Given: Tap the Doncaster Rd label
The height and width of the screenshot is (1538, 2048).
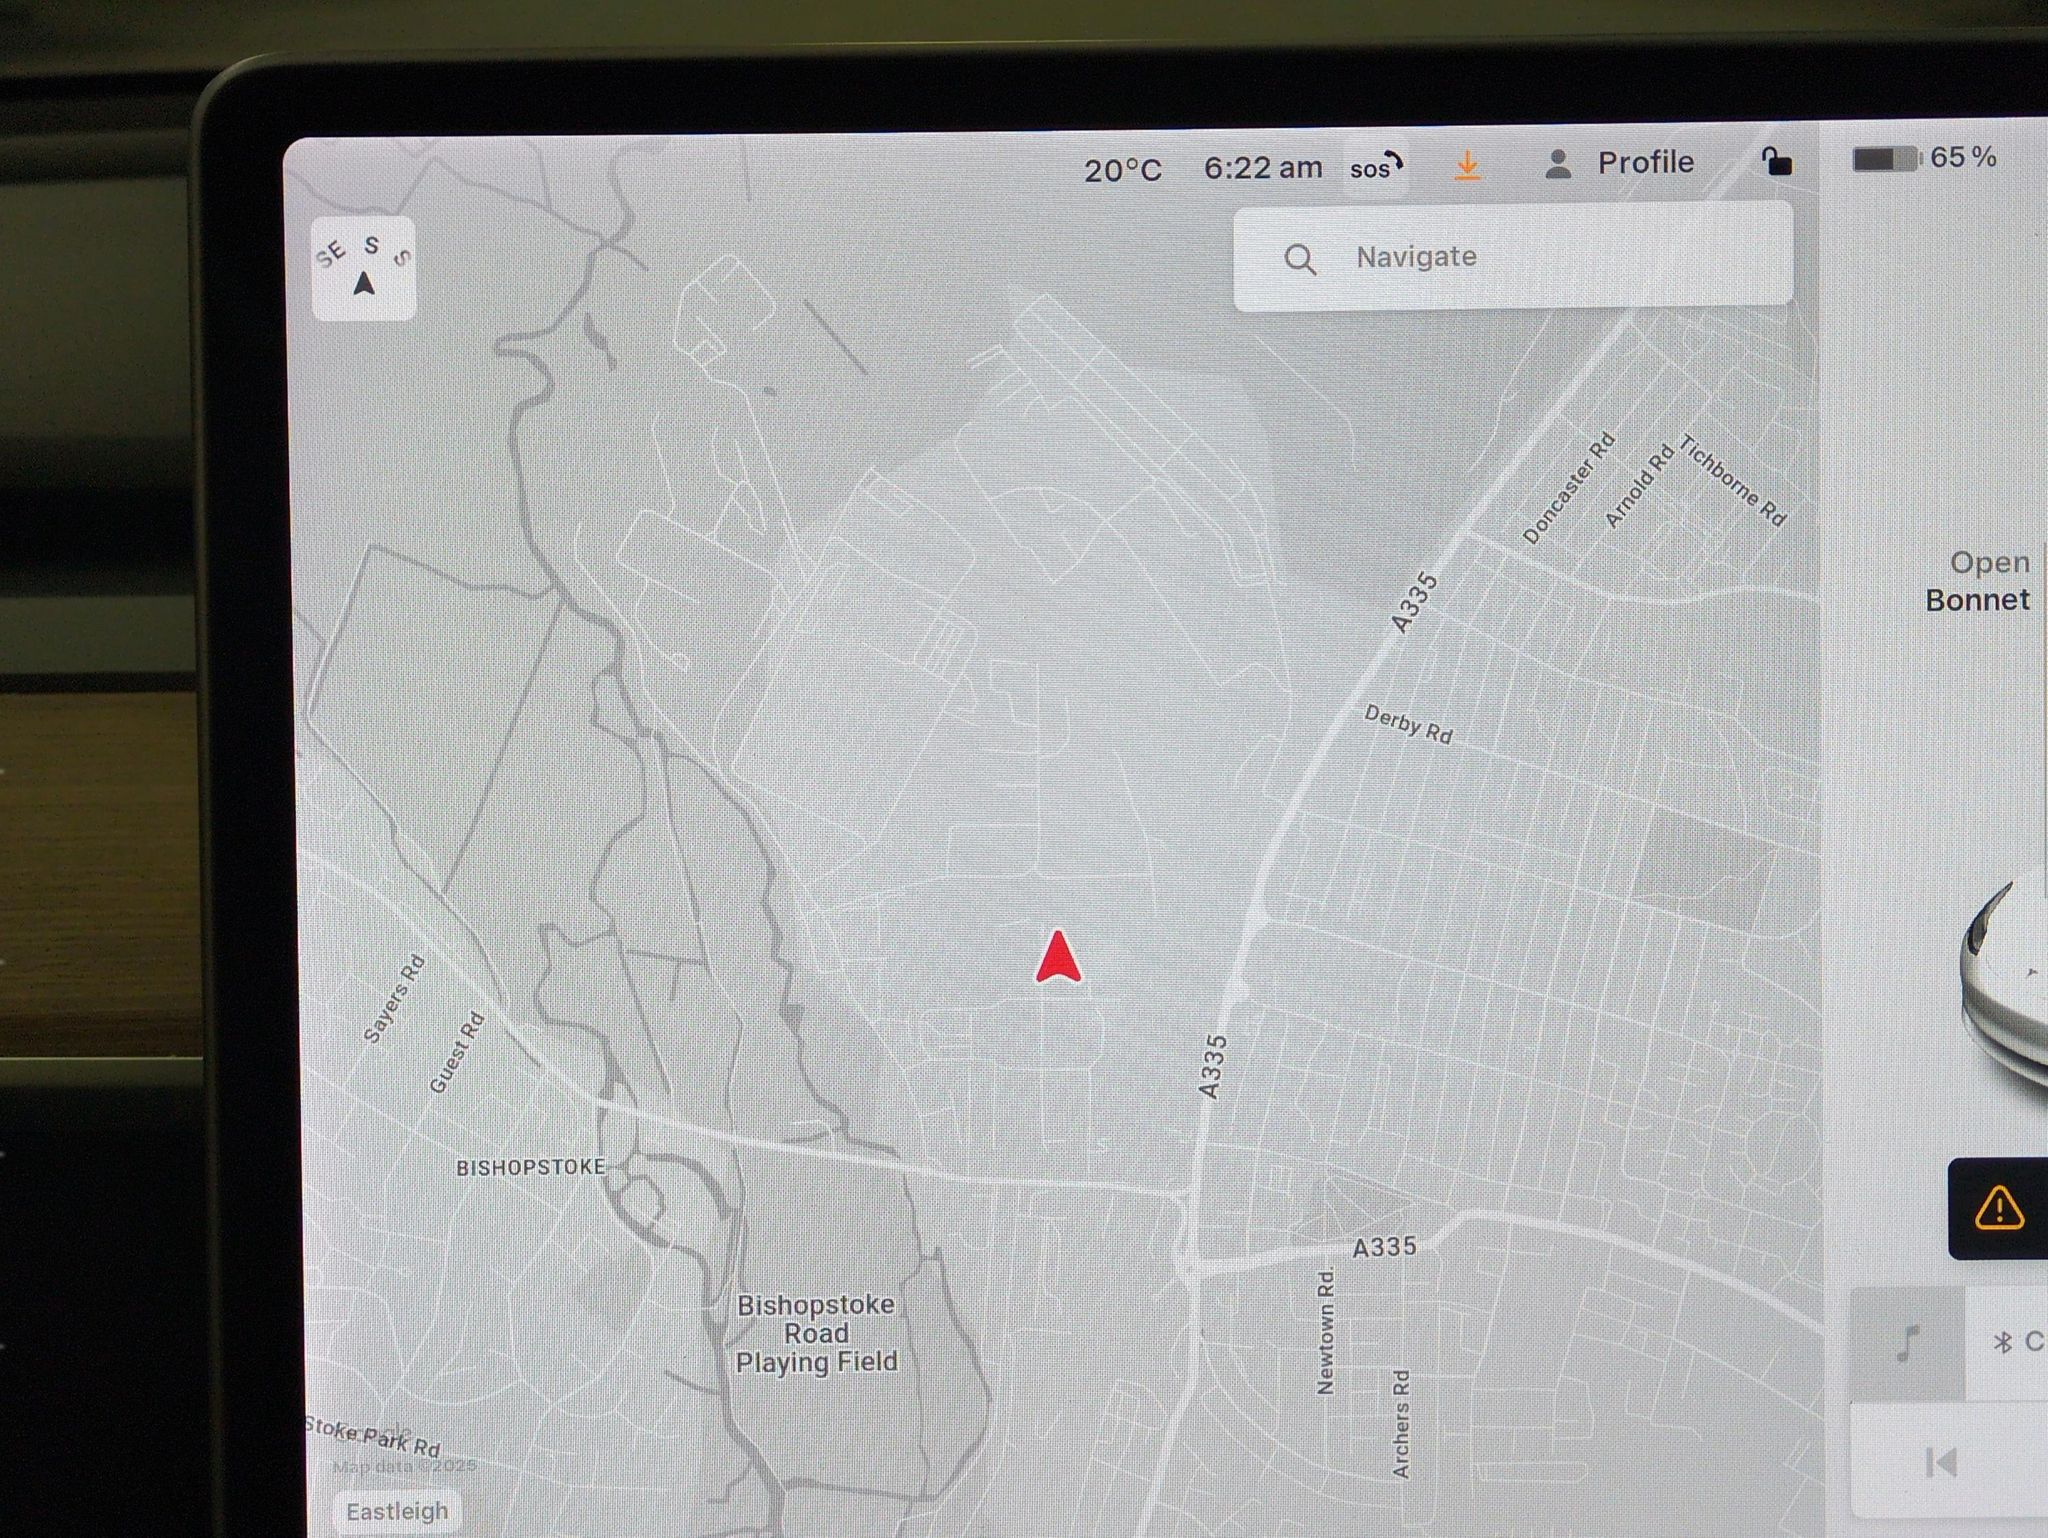Looking at the screenshot, I should pyautogui.click(x=1568, y=488).
